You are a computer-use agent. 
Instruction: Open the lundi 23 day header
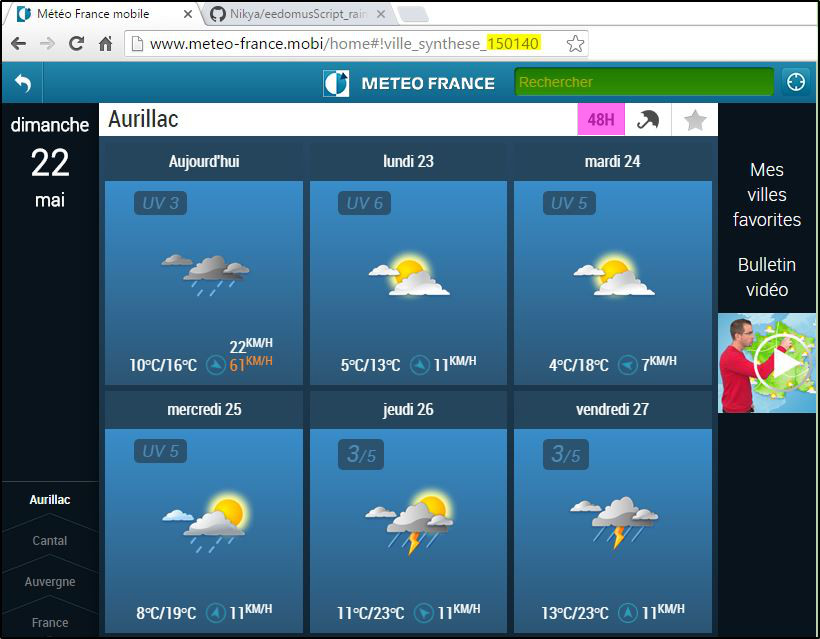click(408, 161)
